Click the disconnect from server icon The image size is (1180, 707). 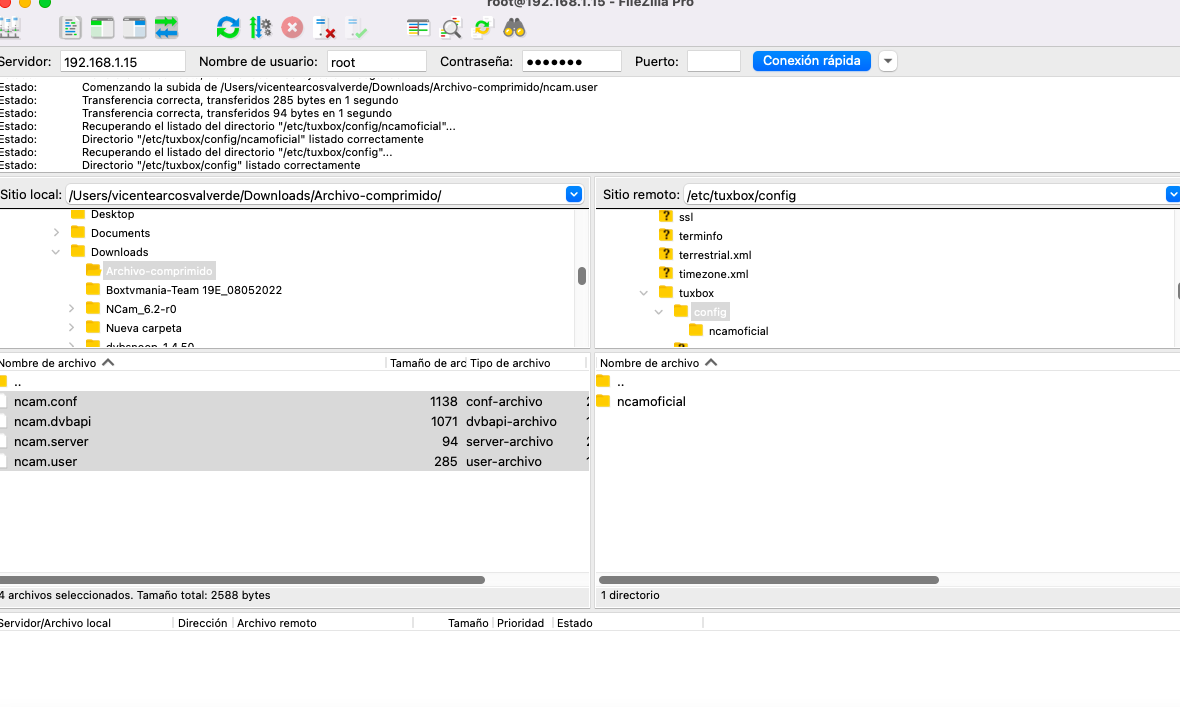[324, 28]
